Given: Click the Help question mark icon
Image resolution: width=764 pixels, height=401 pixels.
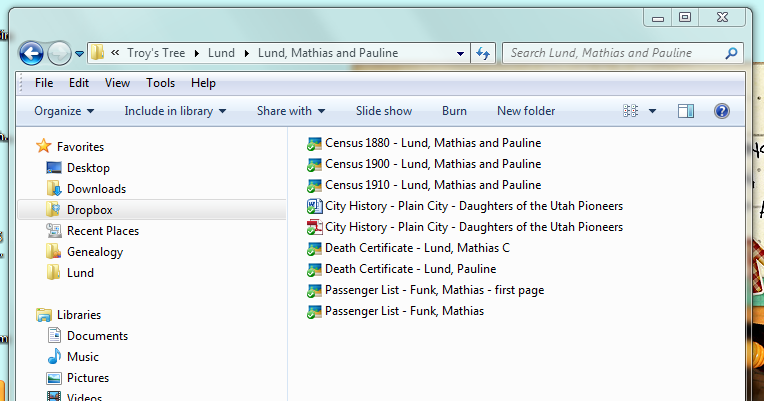Looking at the screenshot, I should coord(721,111).
